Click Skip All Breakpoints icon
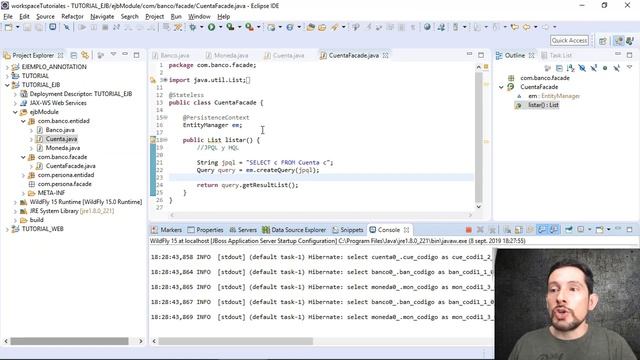This screenshot has width=640, height=360. [x=67, y=27]
